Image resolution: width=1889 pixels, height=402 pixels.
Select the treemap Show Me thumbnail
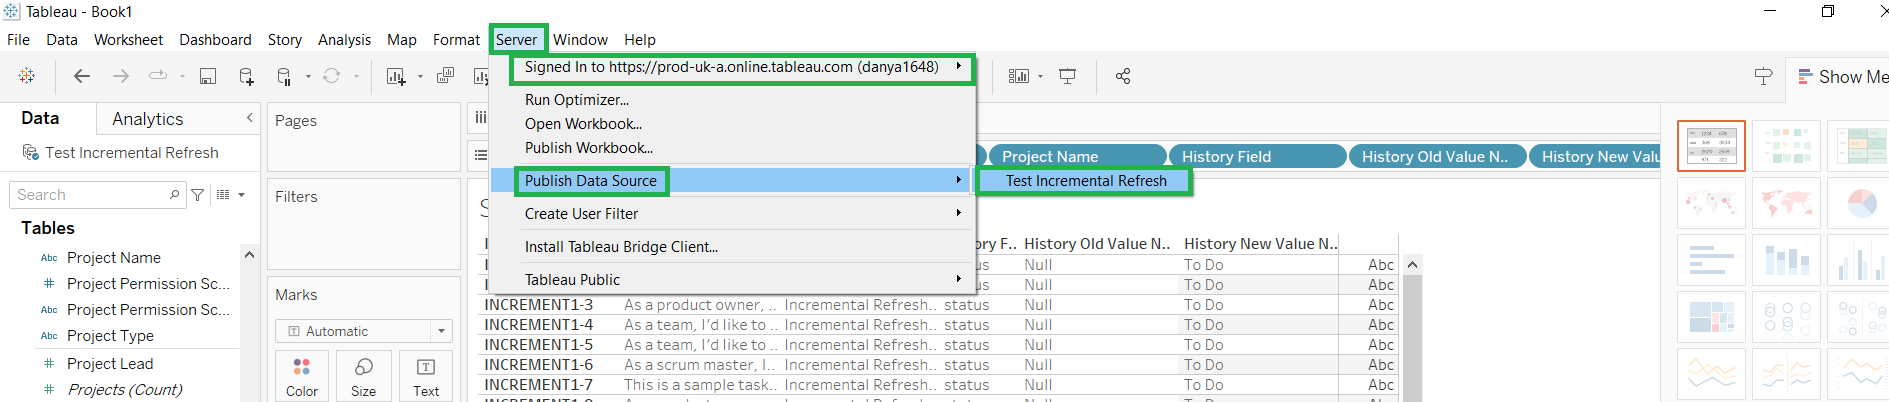click(x=1711, y=317)
